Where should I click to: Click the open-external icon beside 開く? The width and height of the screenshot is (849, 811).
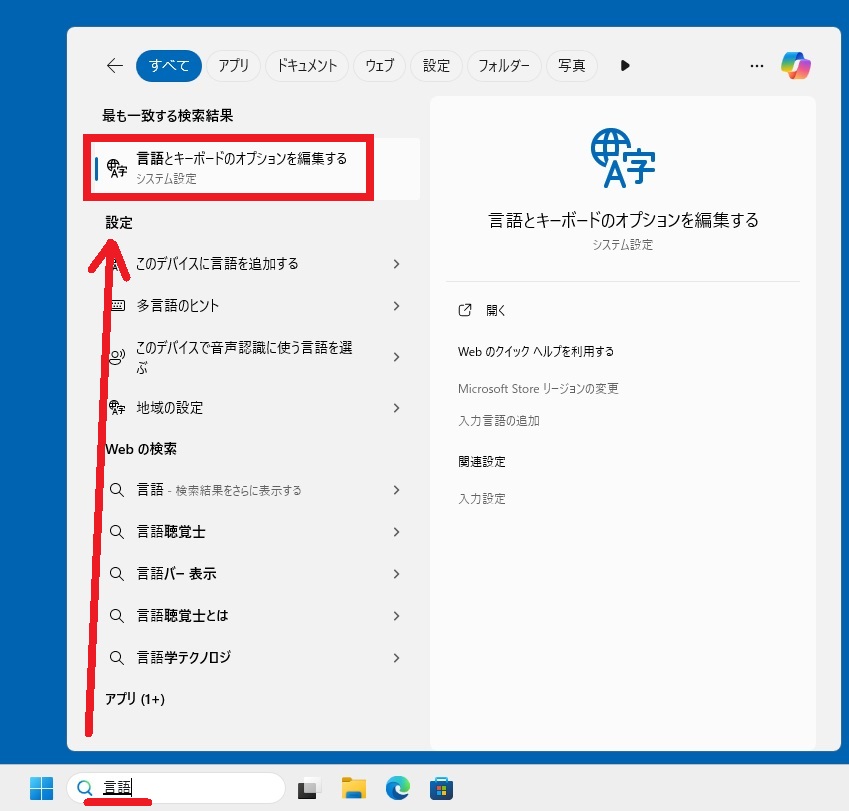click(x=465, y=310)
